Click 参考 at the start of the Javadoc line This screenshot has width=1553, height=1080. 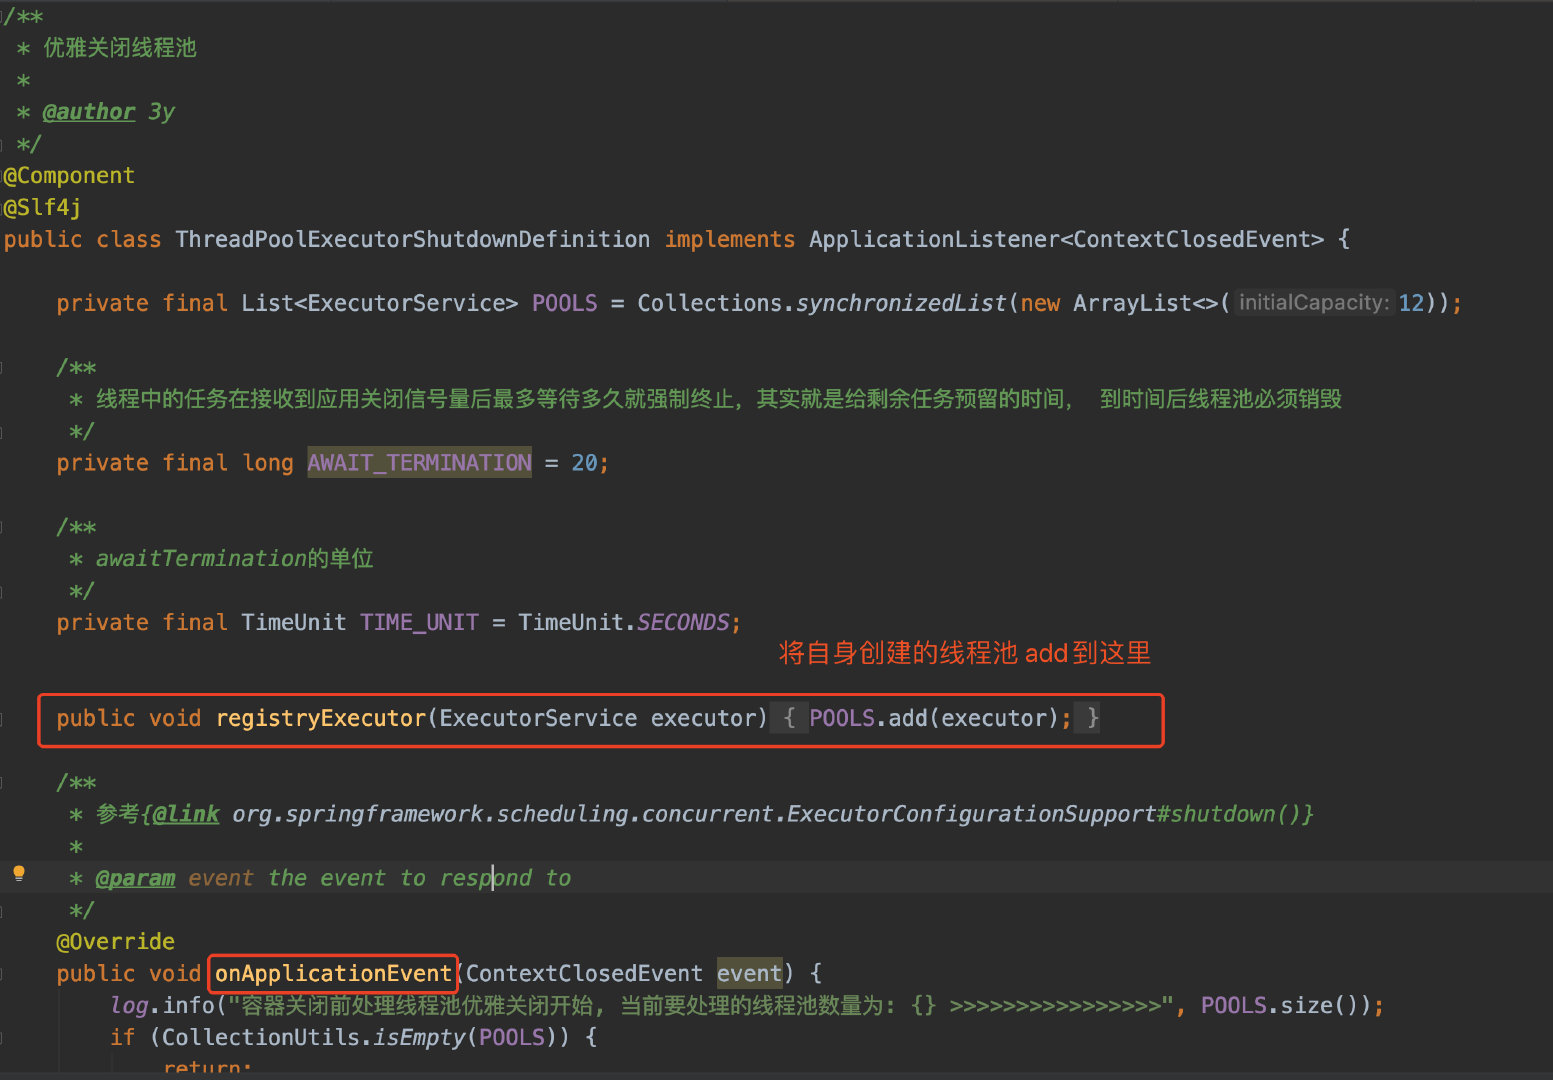pos(117,814)
